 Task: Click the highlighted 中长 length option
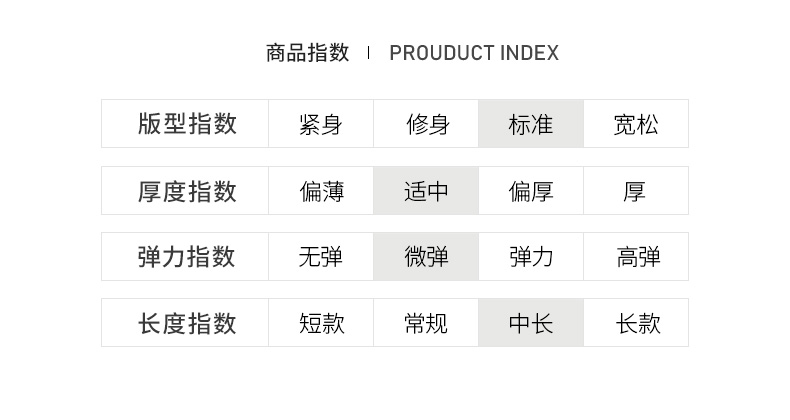pyautogui.click(x=531, y=323)
